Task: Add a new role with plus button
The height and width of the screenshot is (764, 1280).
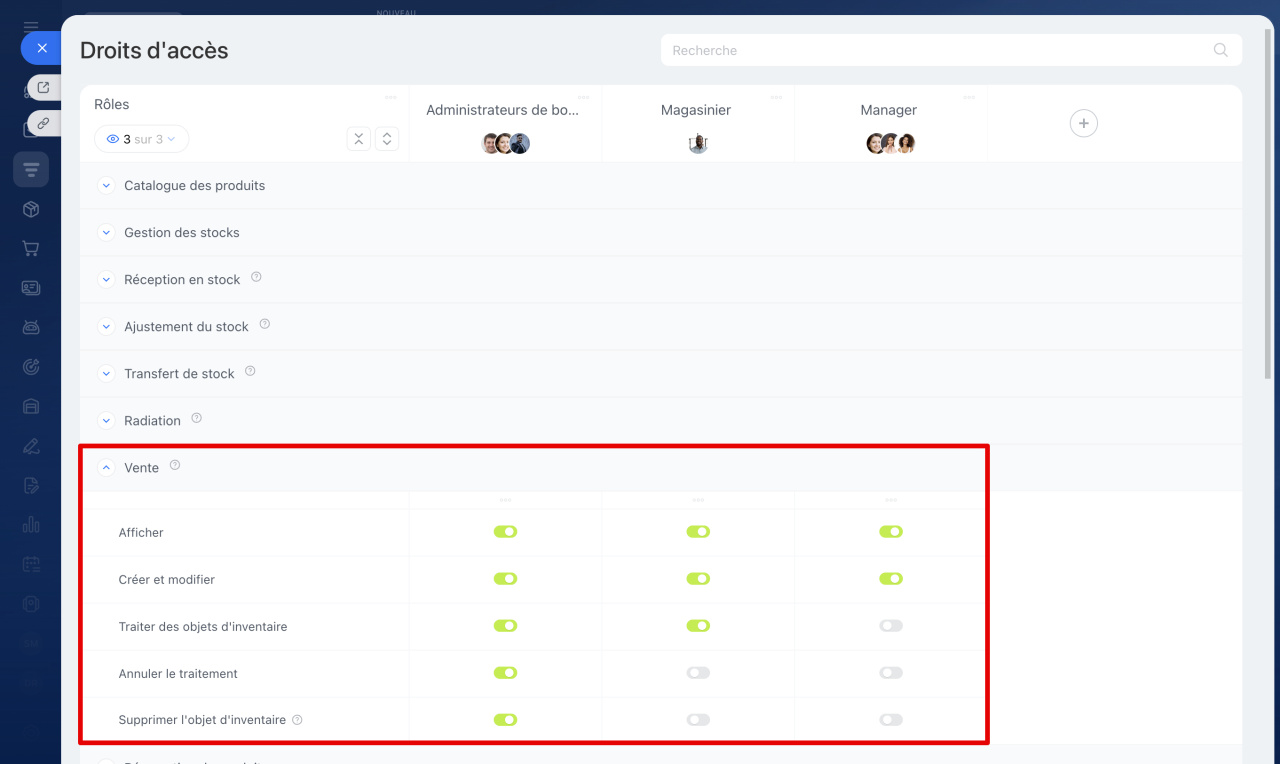Action: 1083,123
